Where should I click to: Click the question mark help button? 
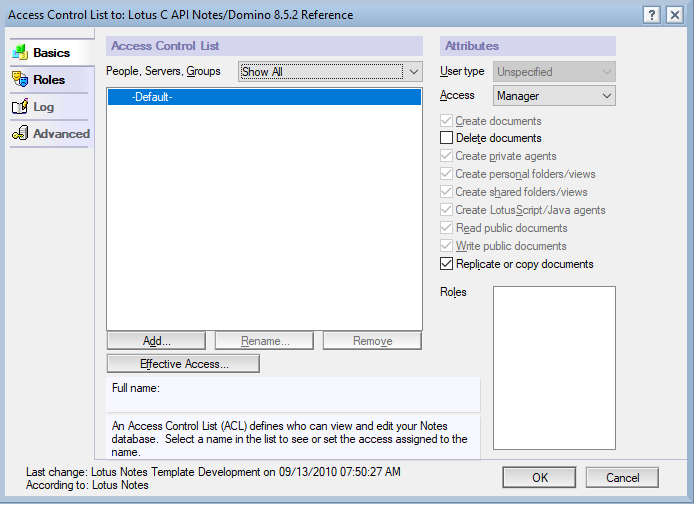[652, 15]
